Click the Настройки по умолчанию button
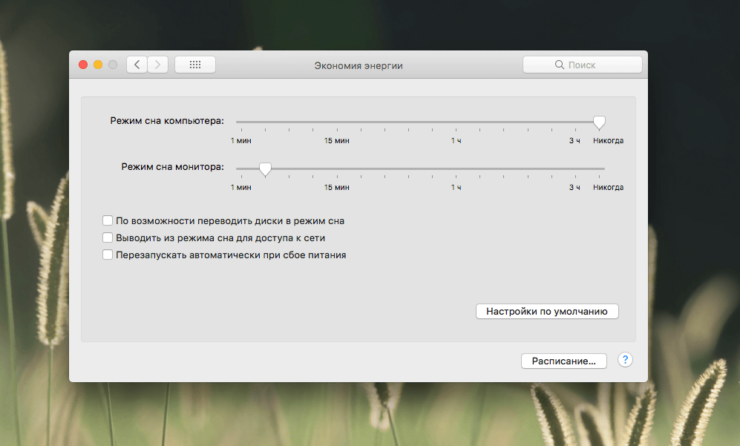The width and height of the screenshot is (740, 446). tap(546, 311)
